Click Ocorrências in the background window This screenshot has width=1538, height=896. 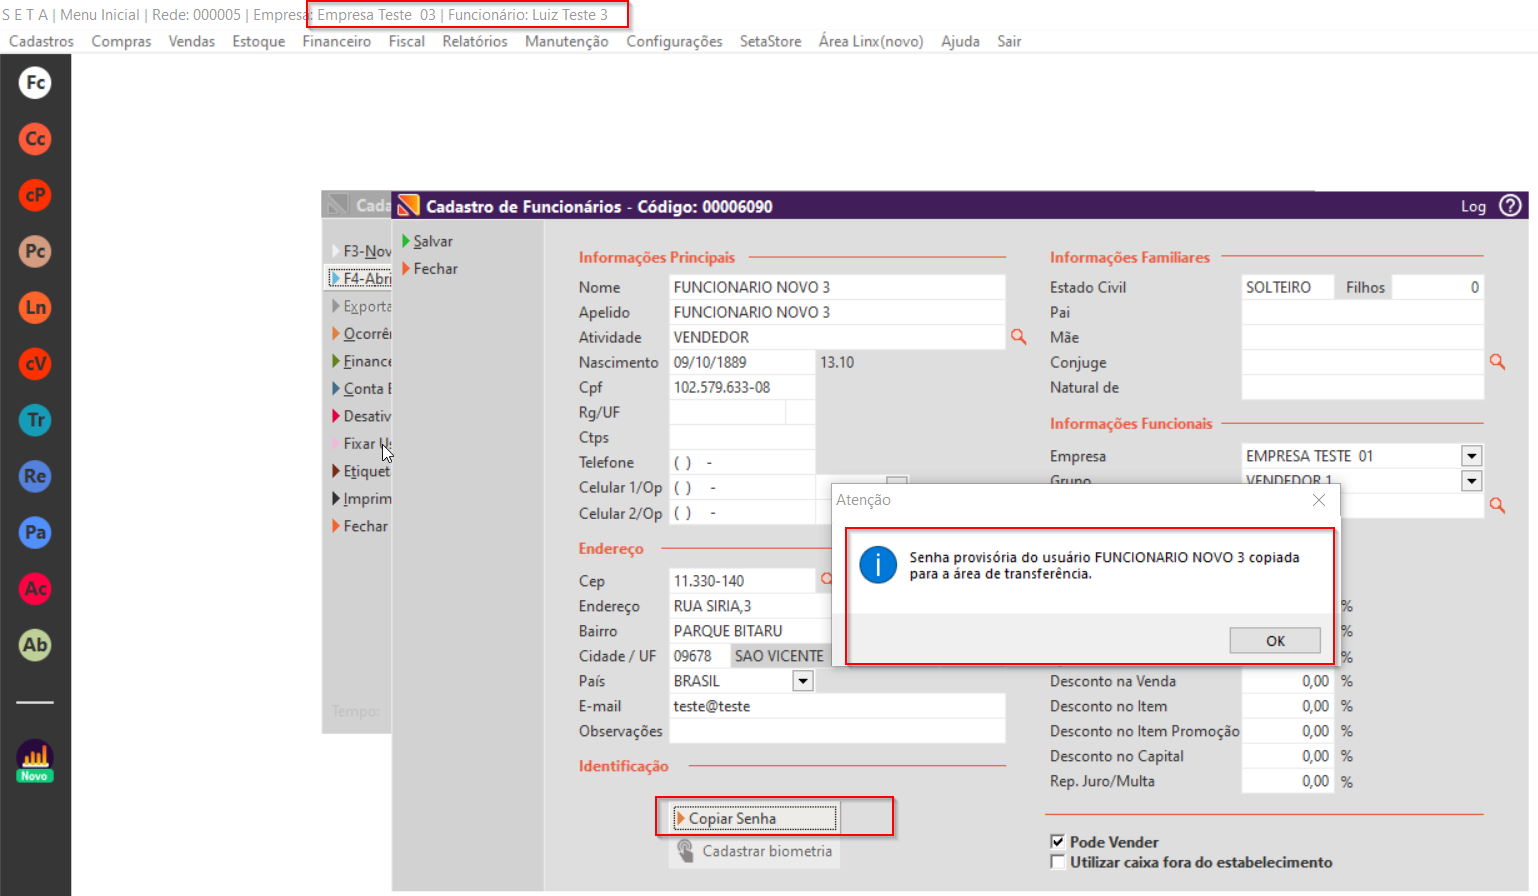point(362,334)
